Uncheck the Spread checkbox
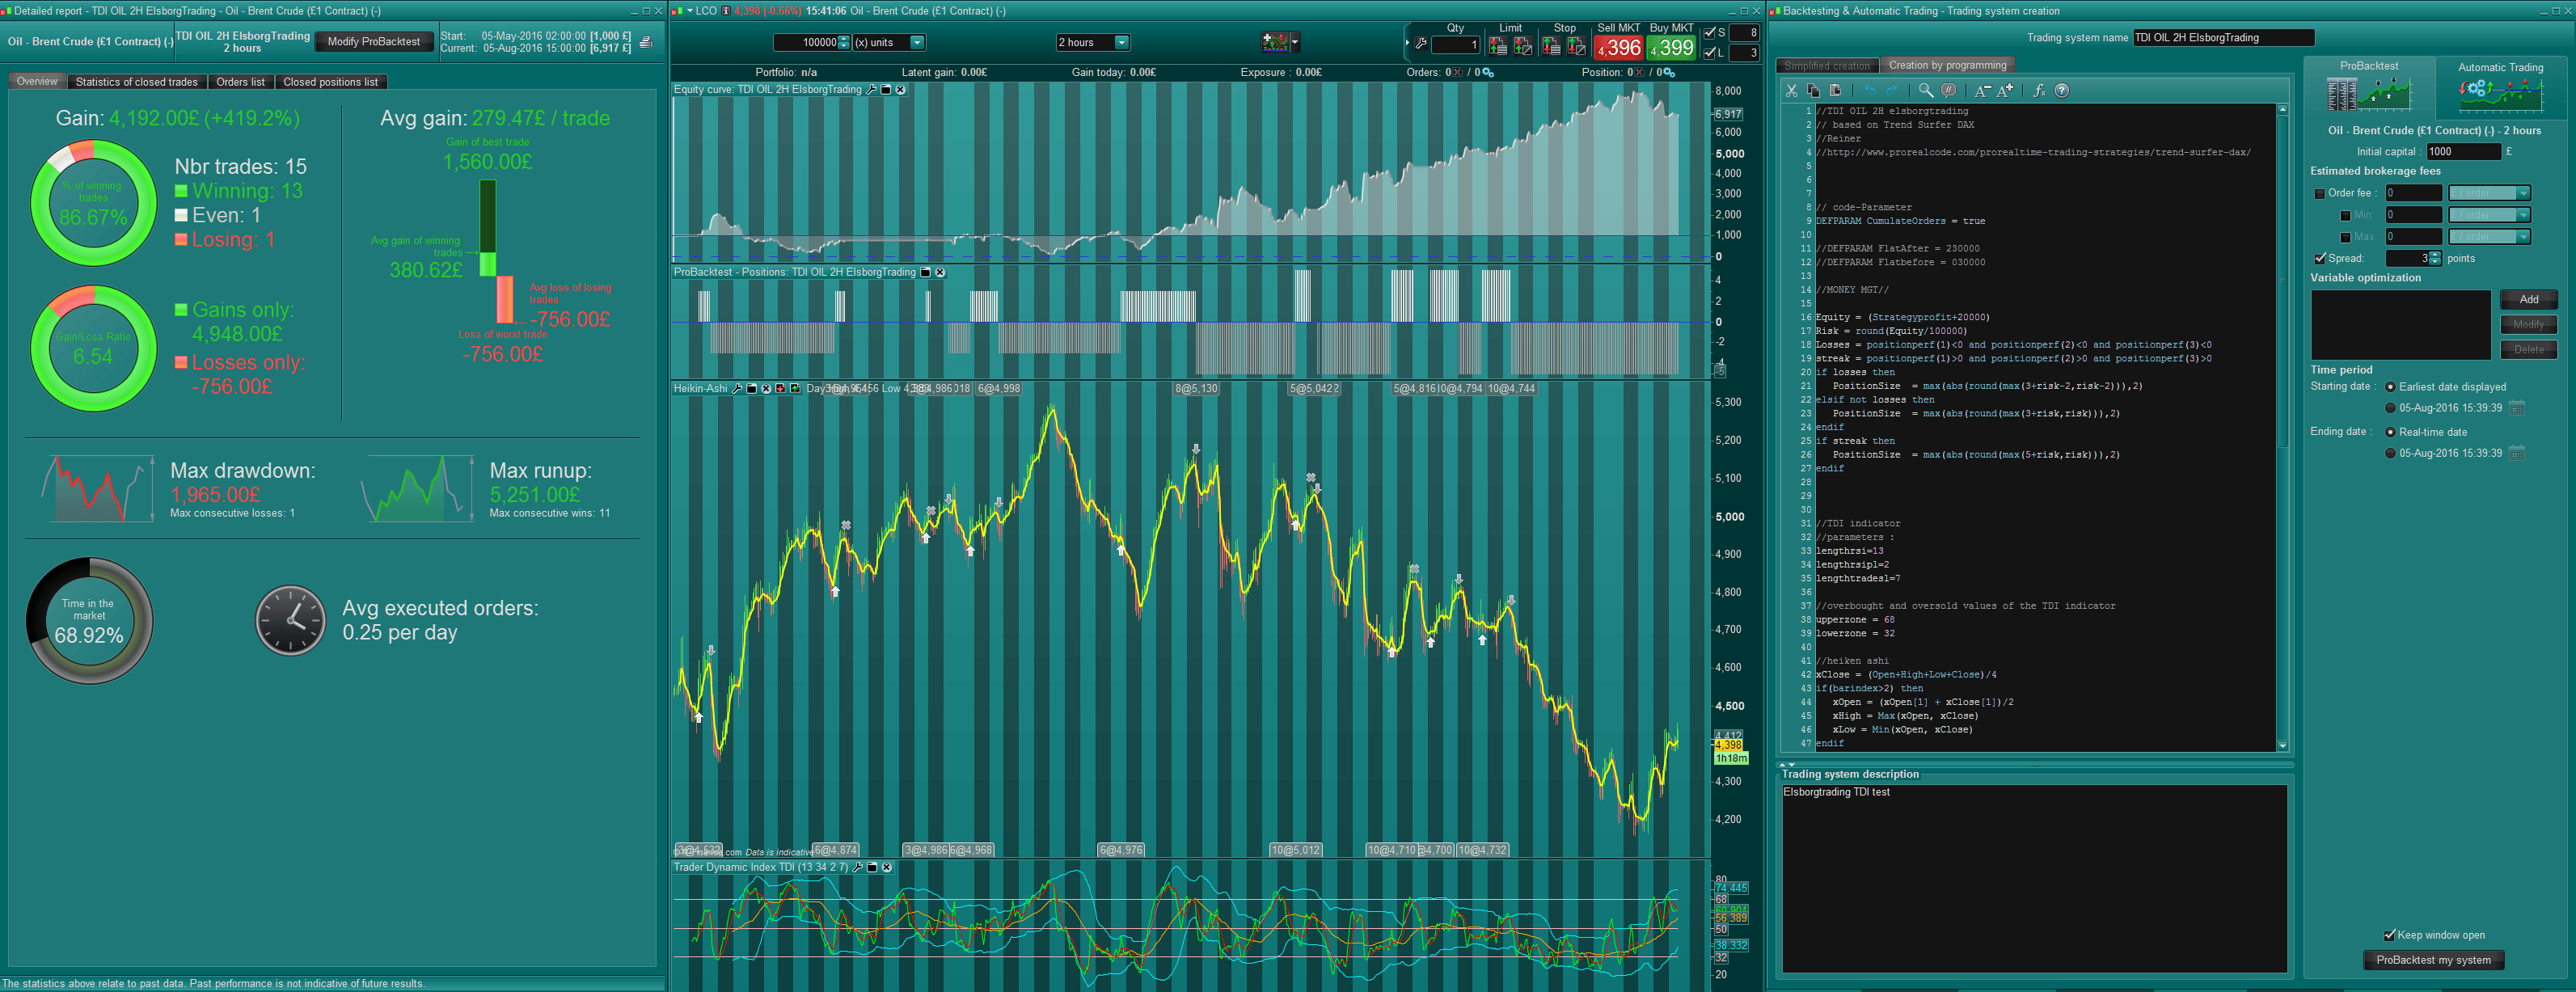Screen dimensions: 2576x992 [2319, 259]
